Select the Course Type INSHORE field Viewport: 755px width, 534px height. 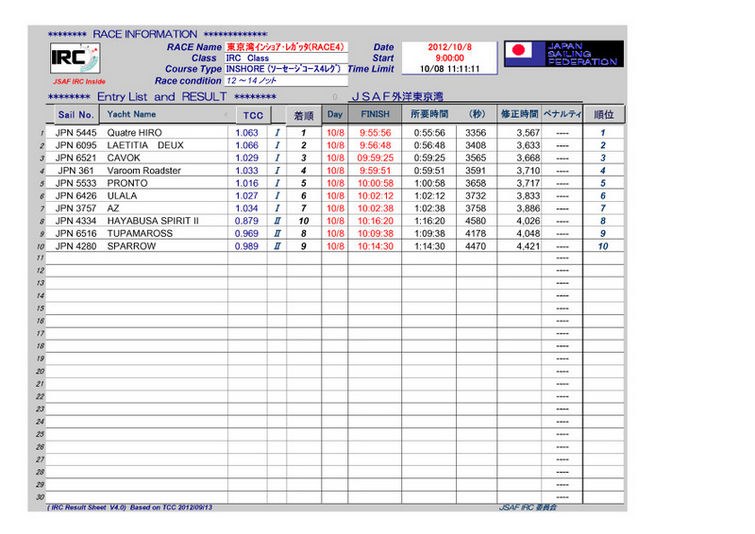pos(286,69)
